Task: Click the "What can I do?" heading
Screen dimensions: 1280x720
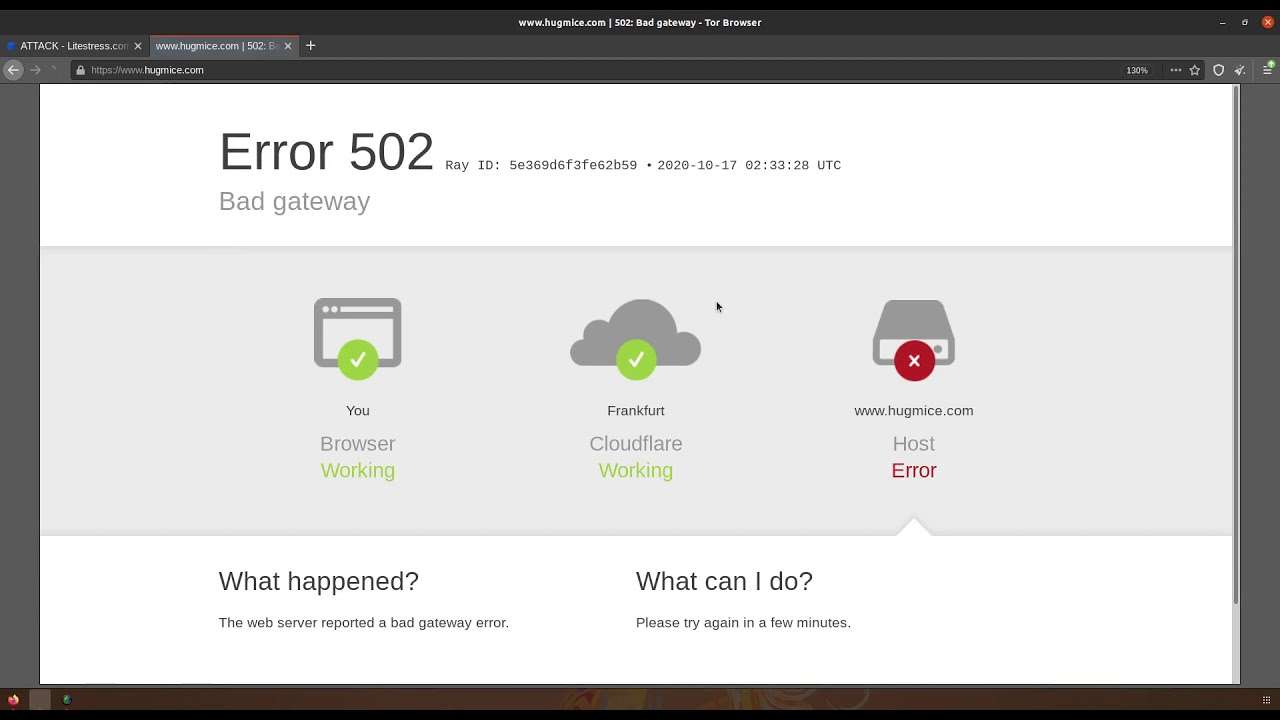Action: (x=725, y=581)
